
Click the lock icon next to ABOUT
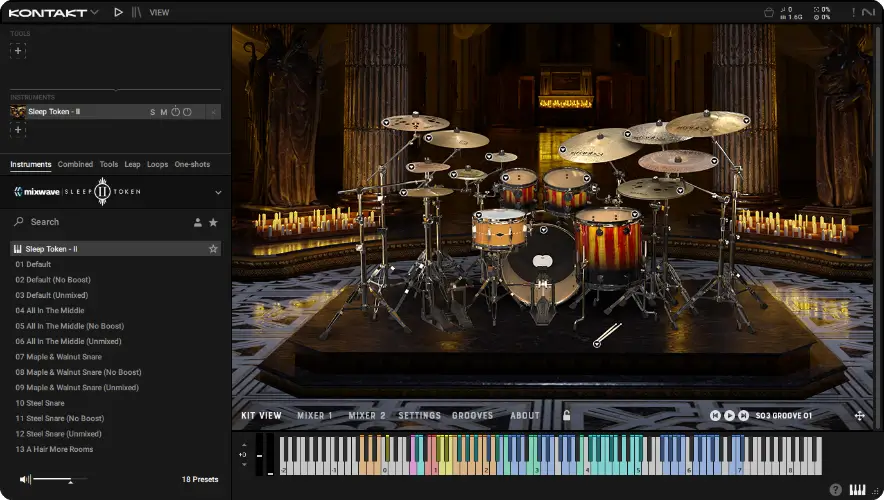tap(566, 415)
